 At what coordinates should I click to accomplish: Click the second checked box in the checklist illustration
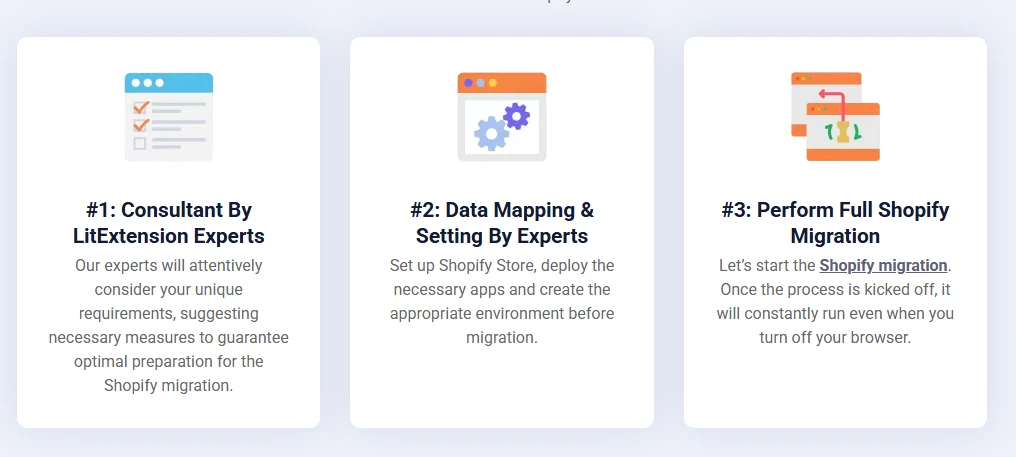(x=141, y=125)
